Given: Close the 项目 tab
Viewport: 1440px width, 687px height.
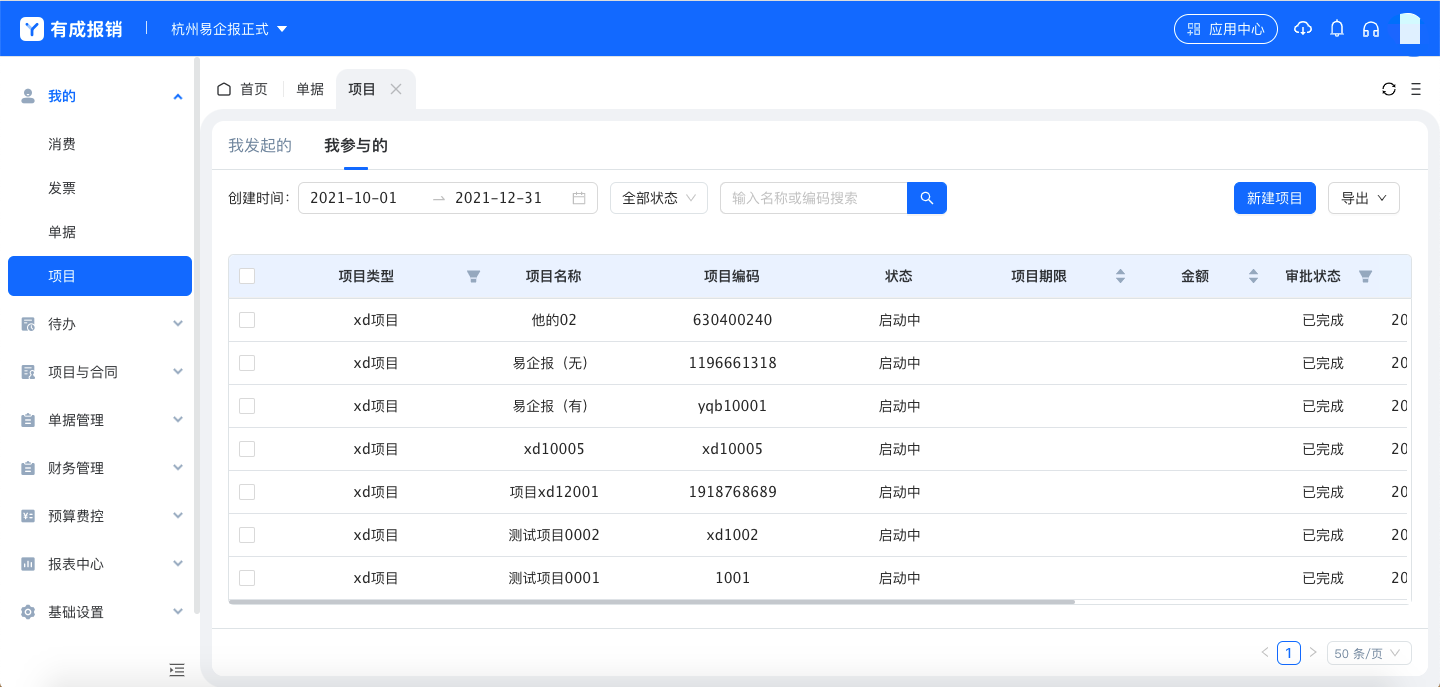Looking at the screenshot, I should [396, 89].
